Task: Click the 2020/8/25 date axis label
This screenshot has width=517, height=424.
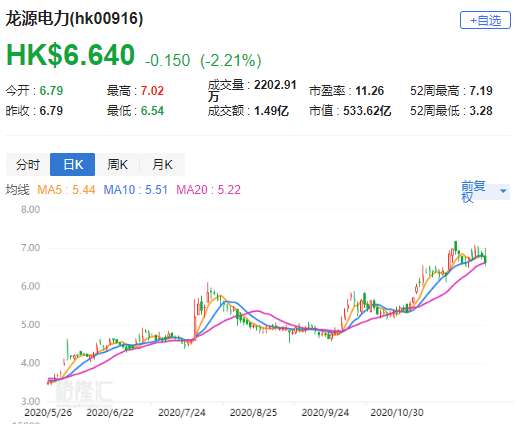Action: 254,413
